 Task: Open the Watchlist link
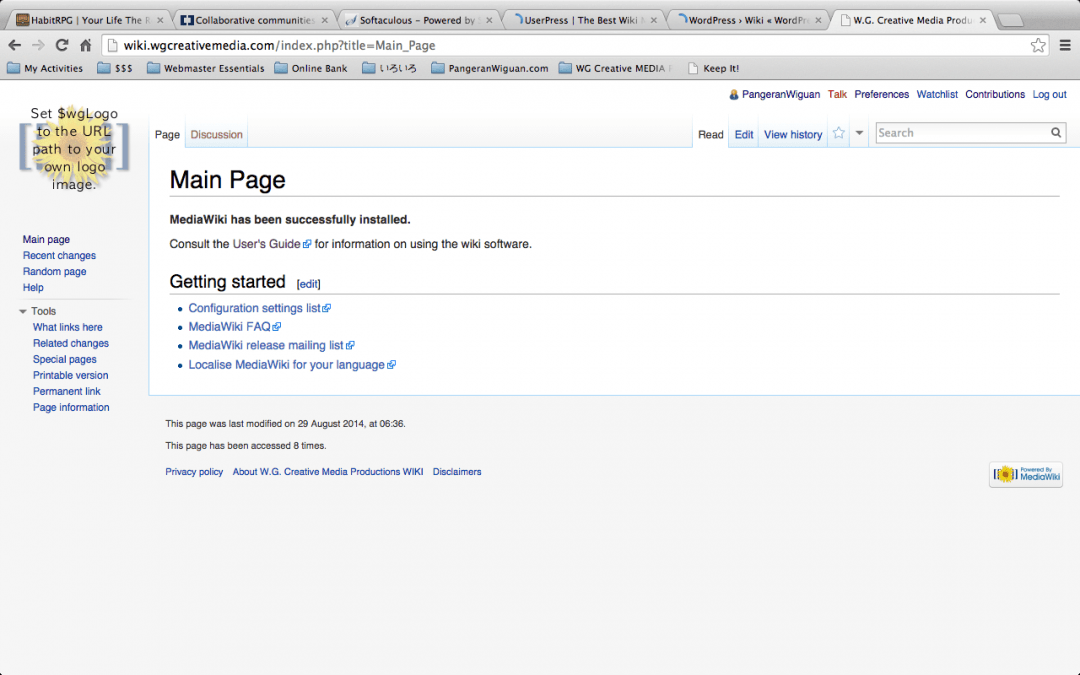click(937, 94)
